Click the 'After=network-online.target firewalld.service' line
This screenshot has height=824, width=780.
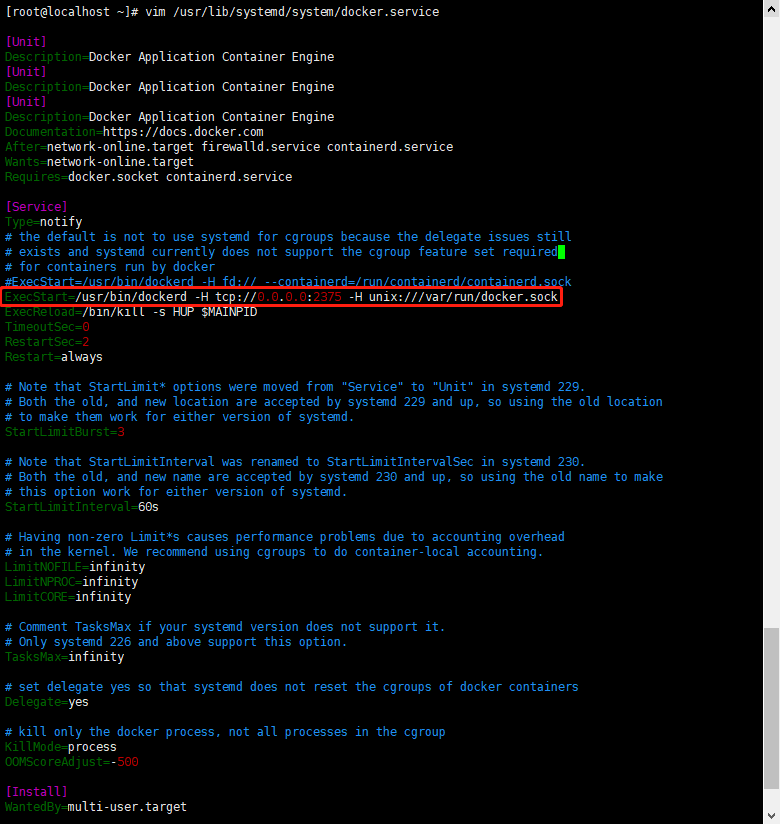[x=229, y=147]
